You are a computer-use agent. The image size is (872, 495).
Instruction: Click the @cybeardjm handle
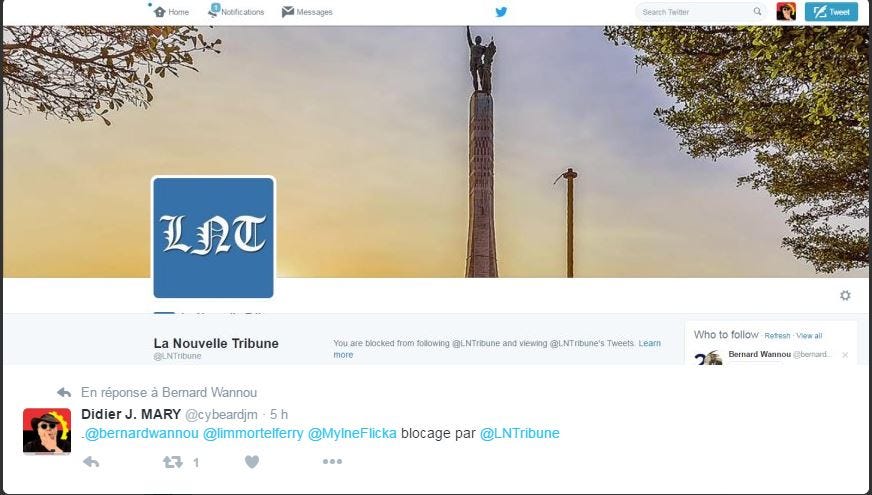tap(221, 414)
